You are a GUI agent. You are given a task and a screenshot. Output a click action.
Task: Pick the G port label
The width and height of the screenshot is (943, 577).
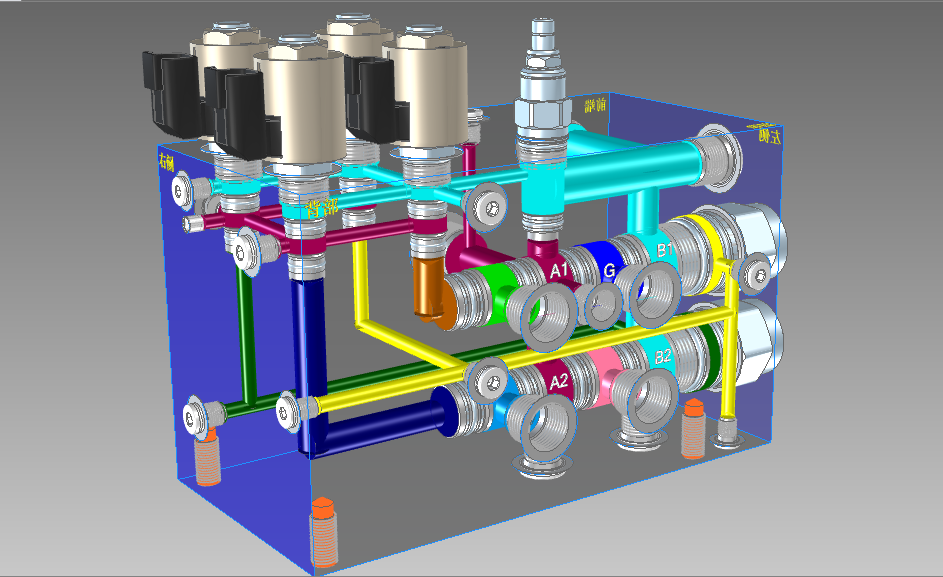click(x=609, y=270)
